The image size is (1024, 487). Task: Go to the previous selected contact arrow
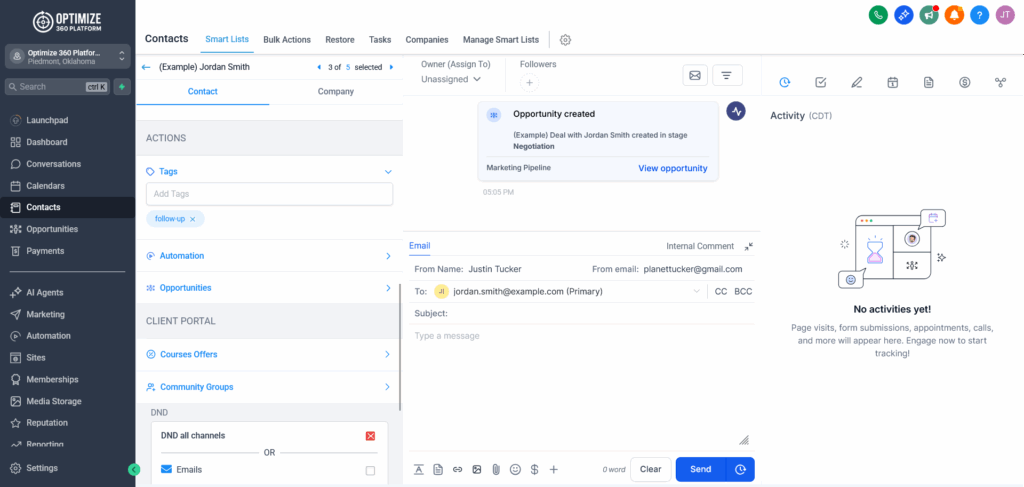point(319,67)
